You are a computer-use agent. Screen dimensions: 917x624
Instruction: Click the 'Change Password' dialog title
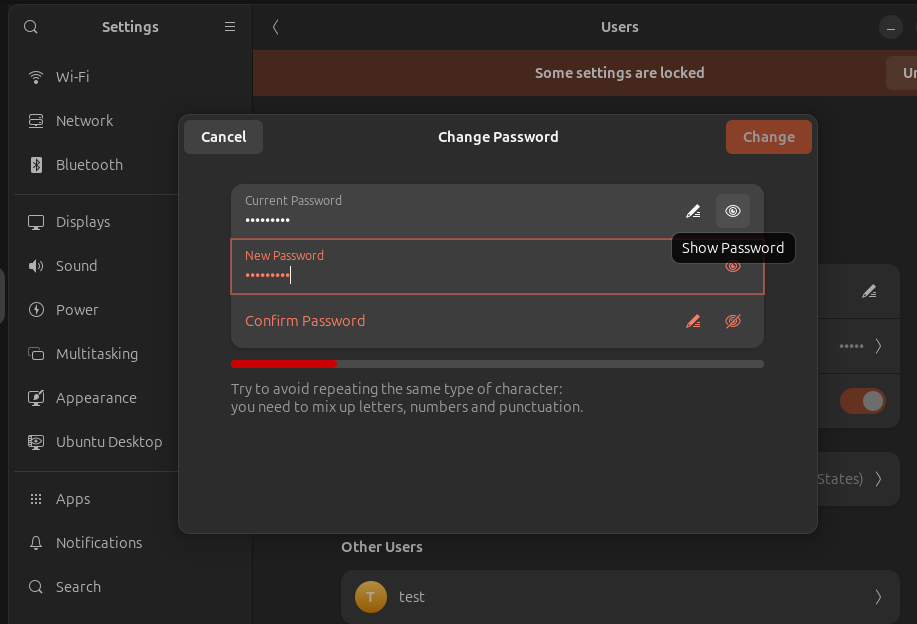[498, 137]
